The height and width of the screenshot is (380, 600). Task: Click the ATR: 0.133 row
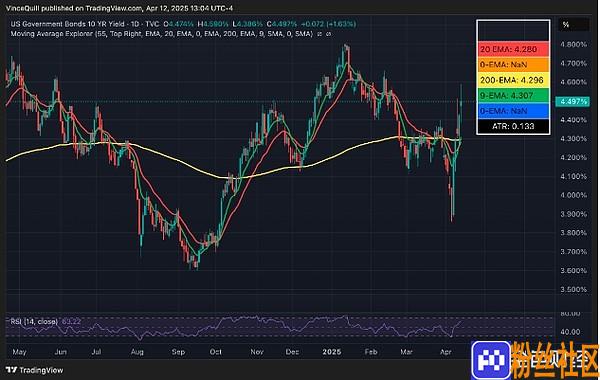coord(513,126)
